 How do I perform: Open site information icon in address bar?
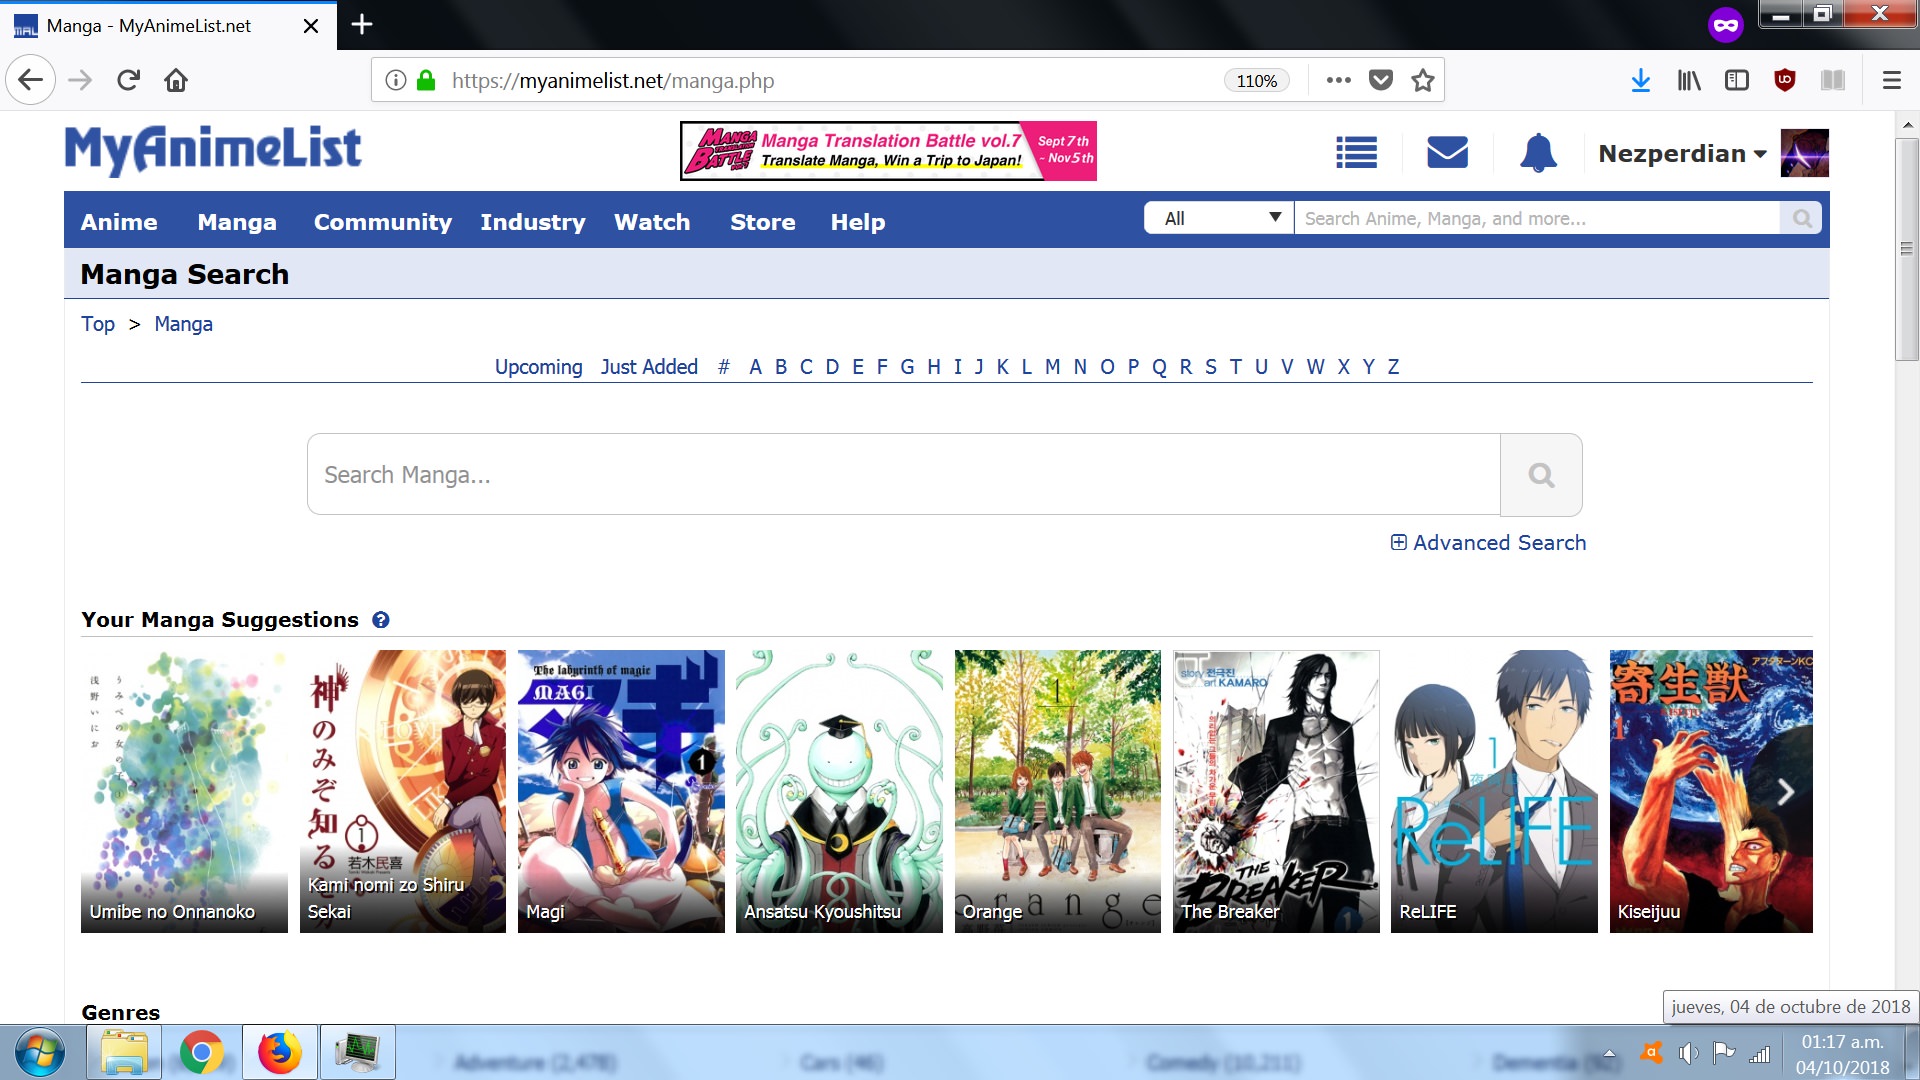point(396,80)
